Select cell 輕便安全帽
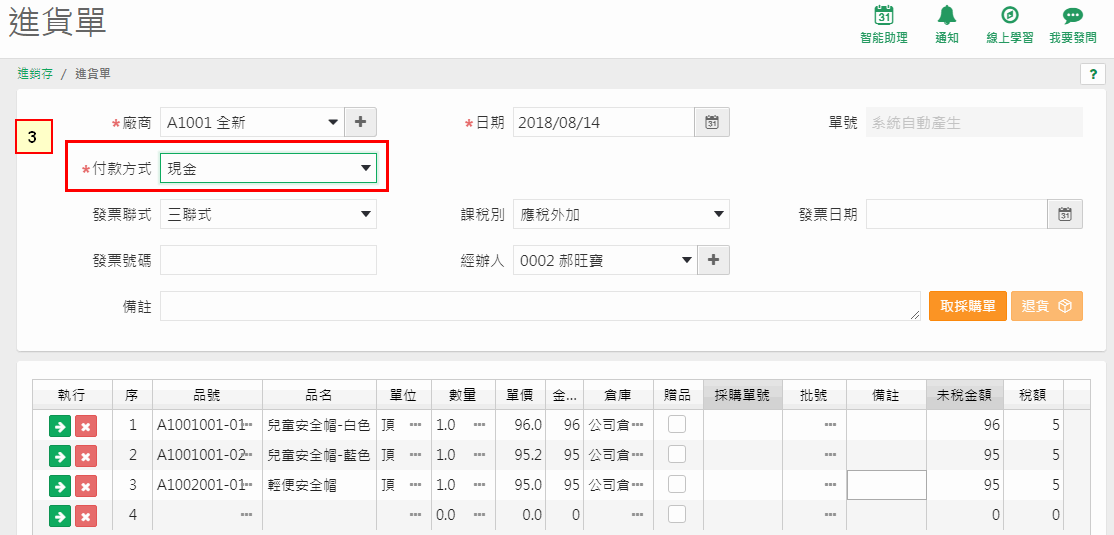 (x=319, y=485)
